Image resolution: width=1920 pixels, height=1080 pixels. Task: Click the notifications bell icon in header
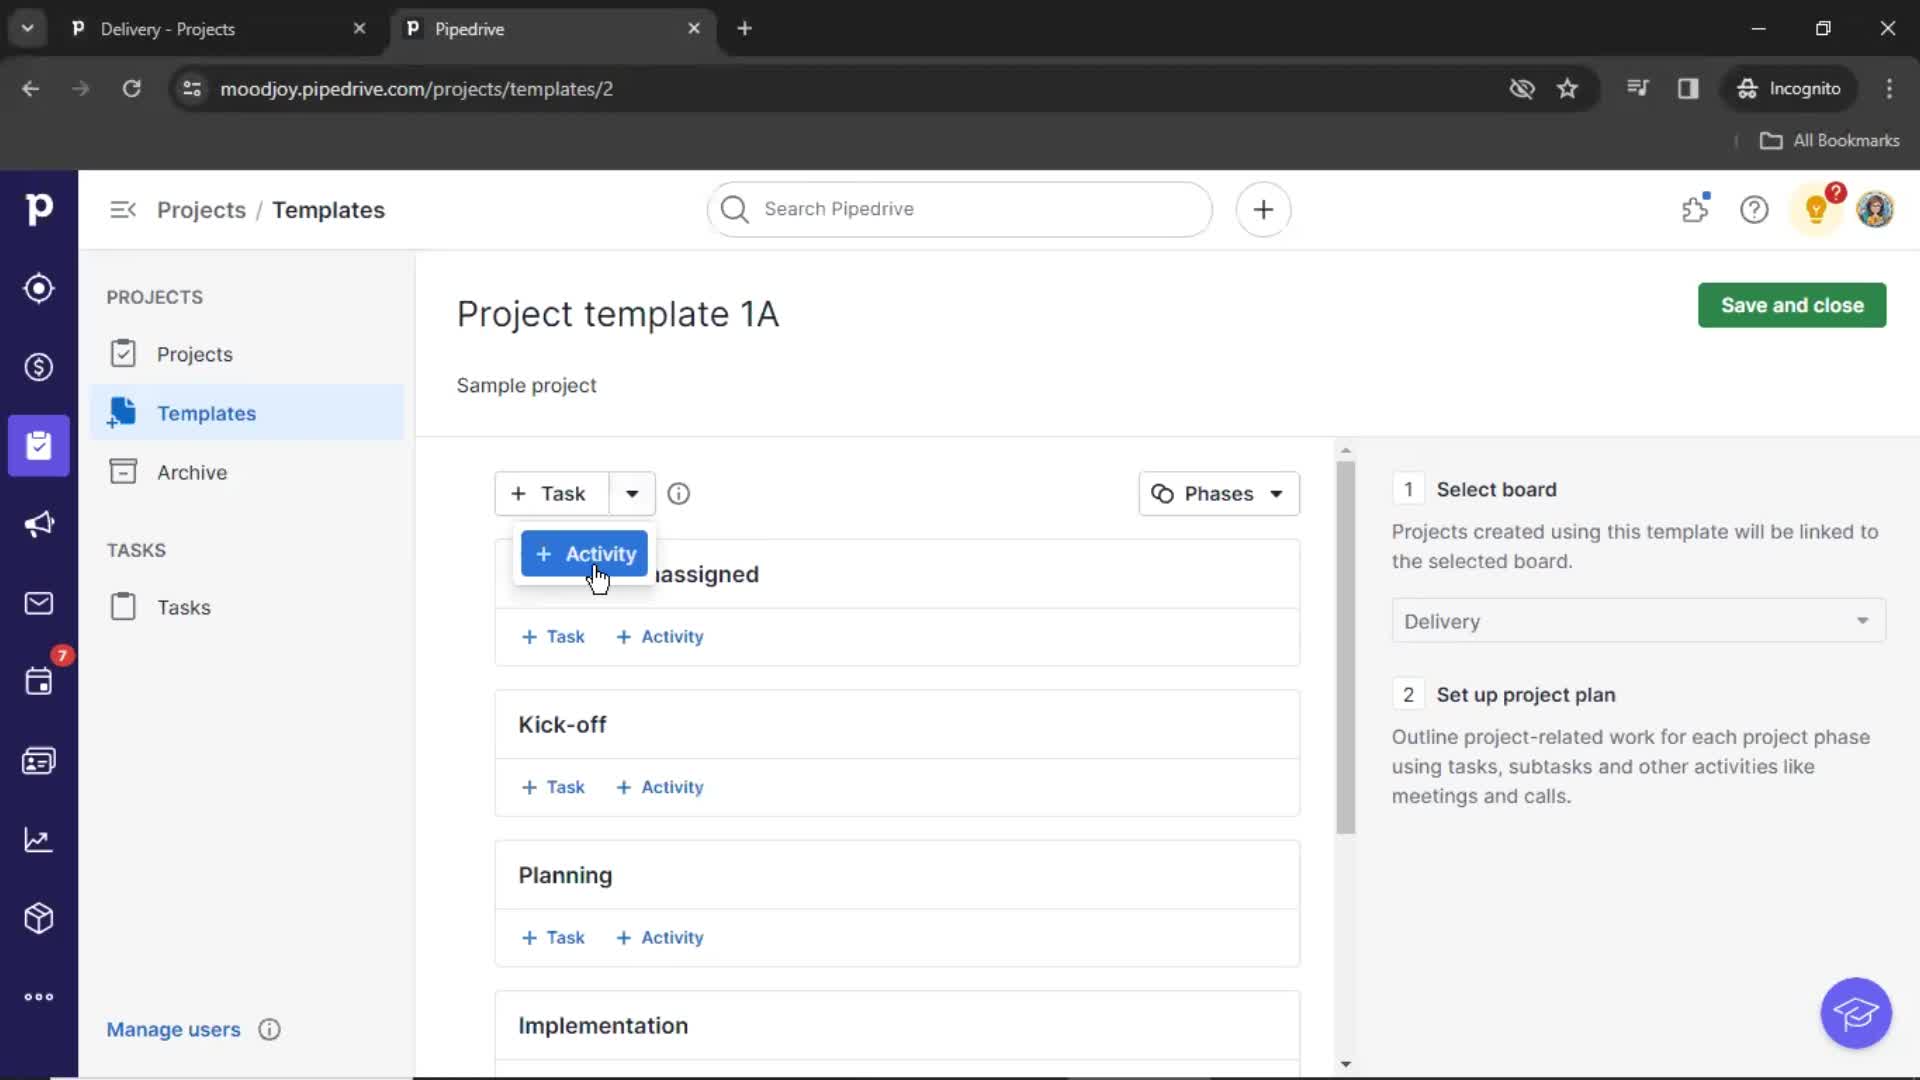click(1817, 210)
